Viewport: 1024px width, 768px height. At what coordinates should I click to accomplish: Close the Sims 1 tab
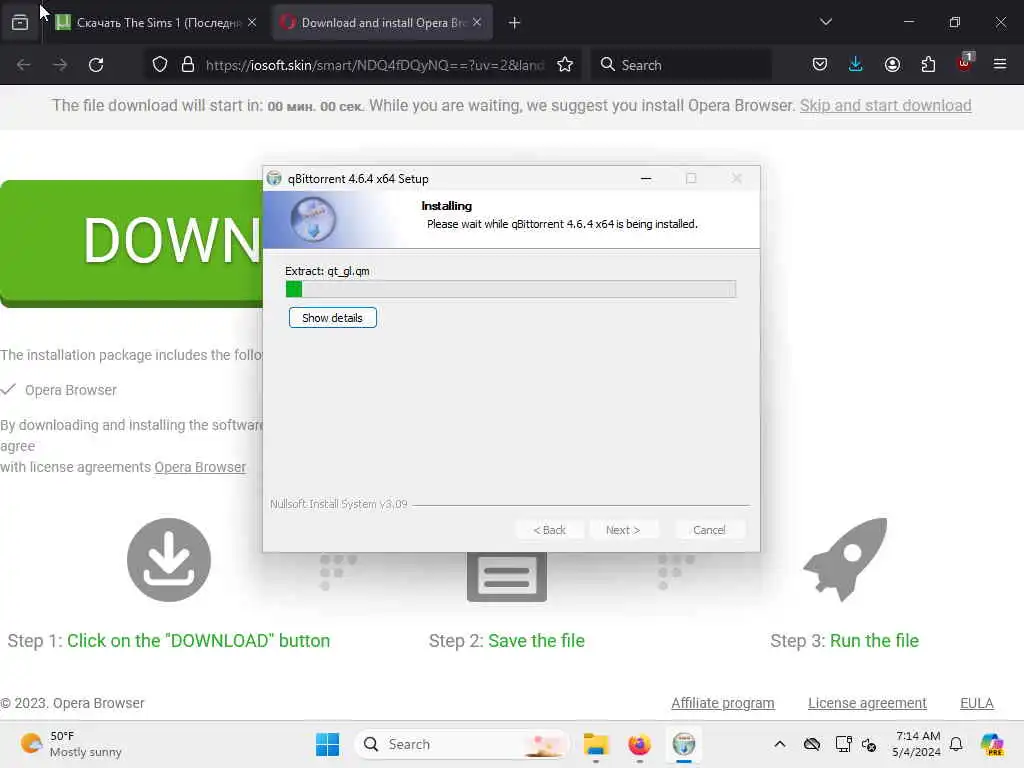coord(252,23)
